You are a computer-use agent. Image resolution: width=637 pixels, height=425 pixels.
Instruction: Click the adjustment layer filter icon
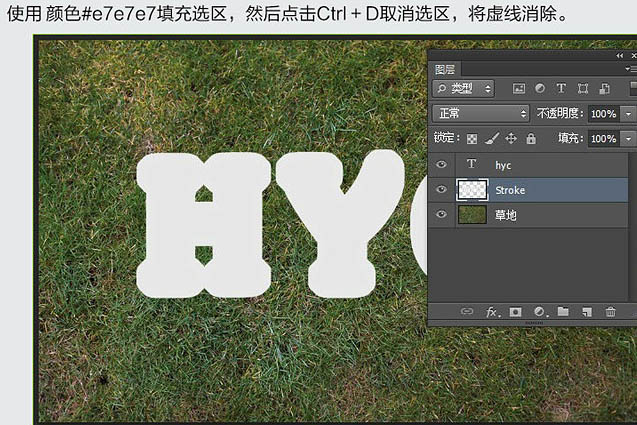tap(540, 88)
